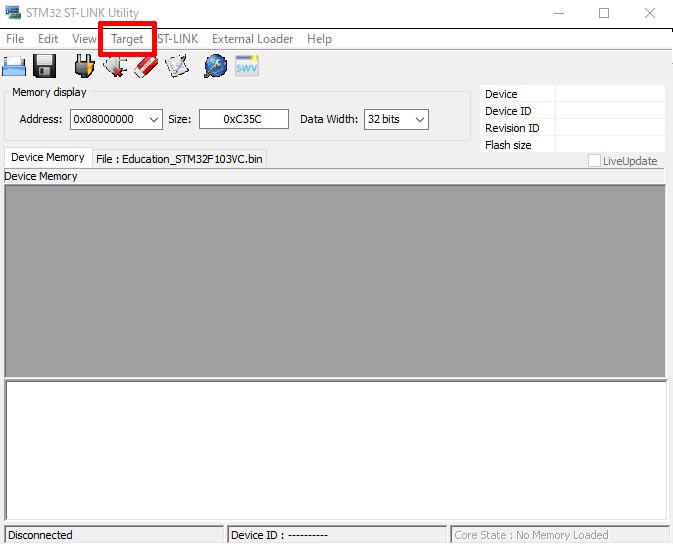The width and height of the screenshot is (673, 544).
Task: Open the Help menu
Action: coord(319,39)
